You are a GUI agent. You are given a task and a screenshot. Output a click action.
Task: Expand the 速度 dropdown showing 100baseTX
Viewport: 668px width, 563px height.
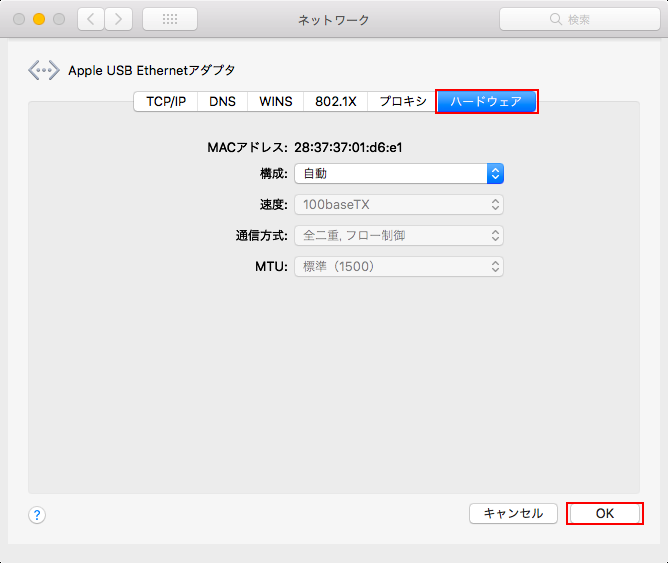pyautogui.click(x=398, y=205)
